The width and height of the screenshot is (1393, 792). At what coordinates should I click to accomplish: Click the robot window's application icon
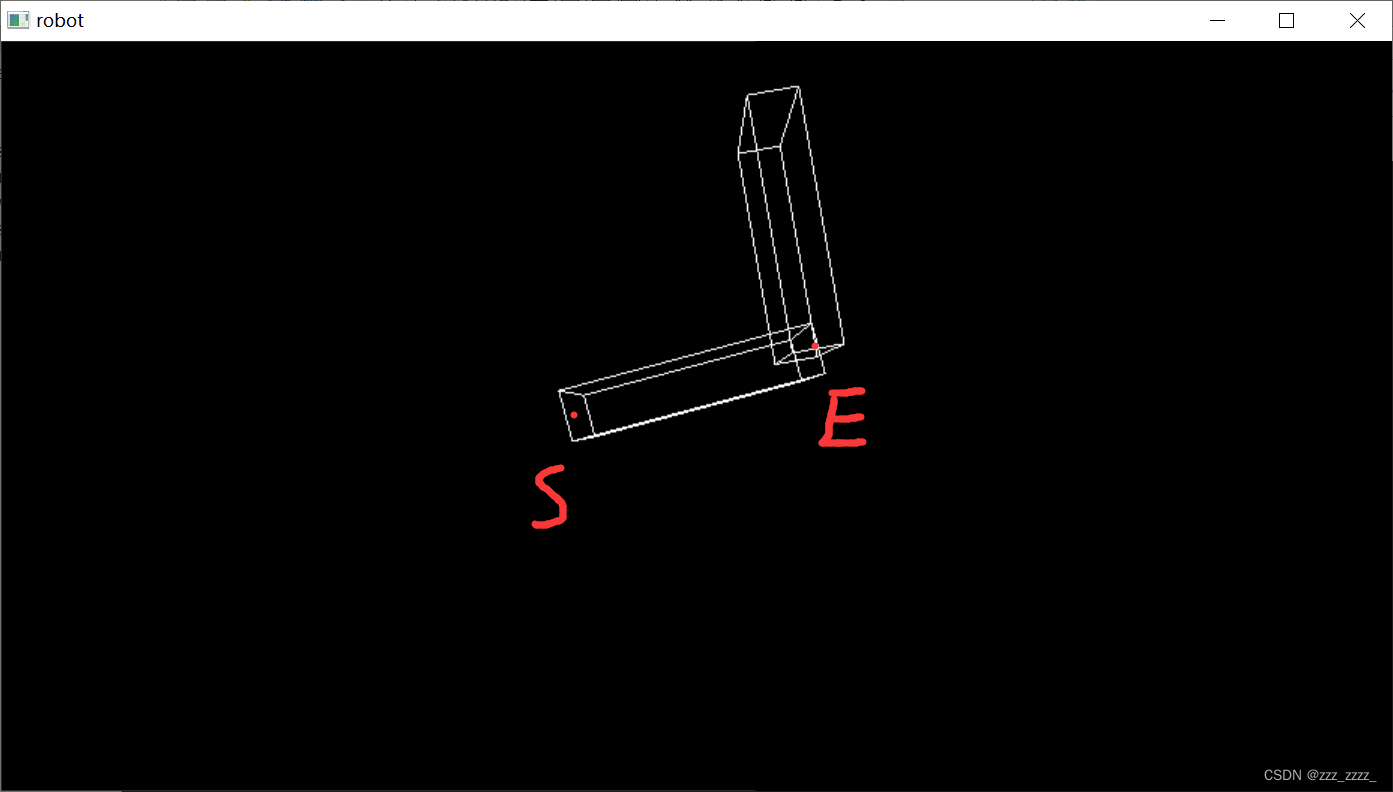[x=18, y=20]
